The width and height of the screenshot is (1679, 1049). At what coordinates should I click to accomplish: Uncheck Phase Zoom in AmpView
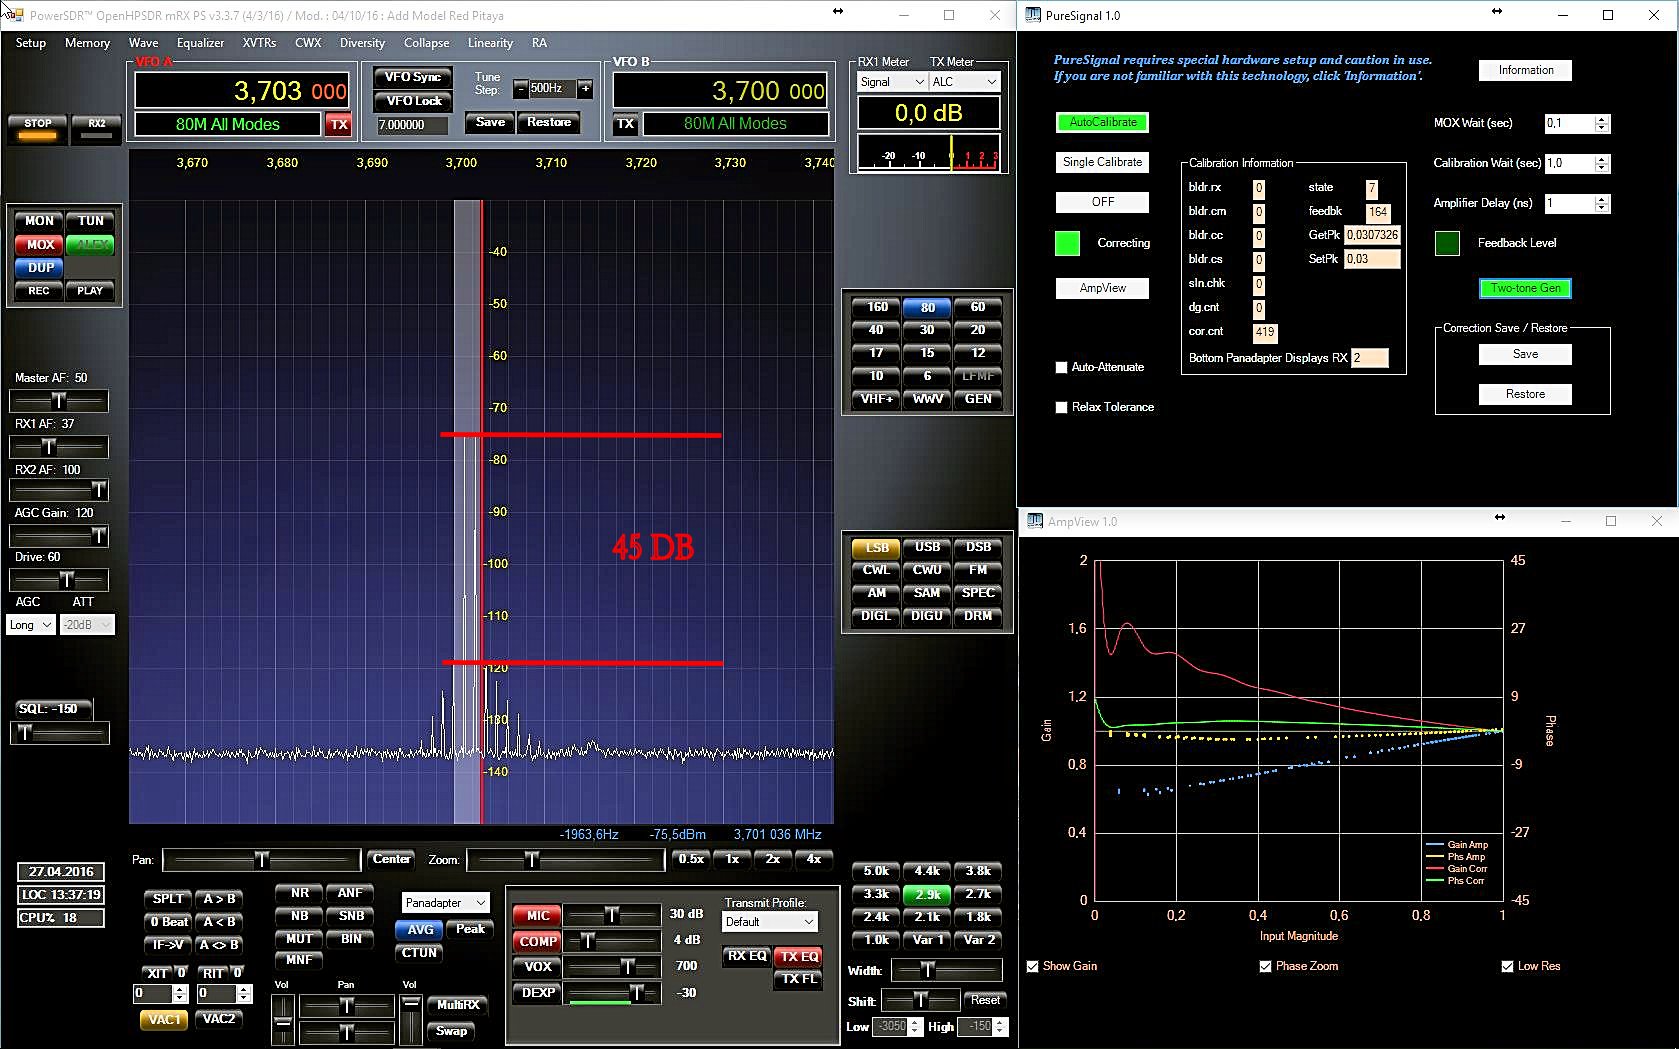(x=1266, y=967)
